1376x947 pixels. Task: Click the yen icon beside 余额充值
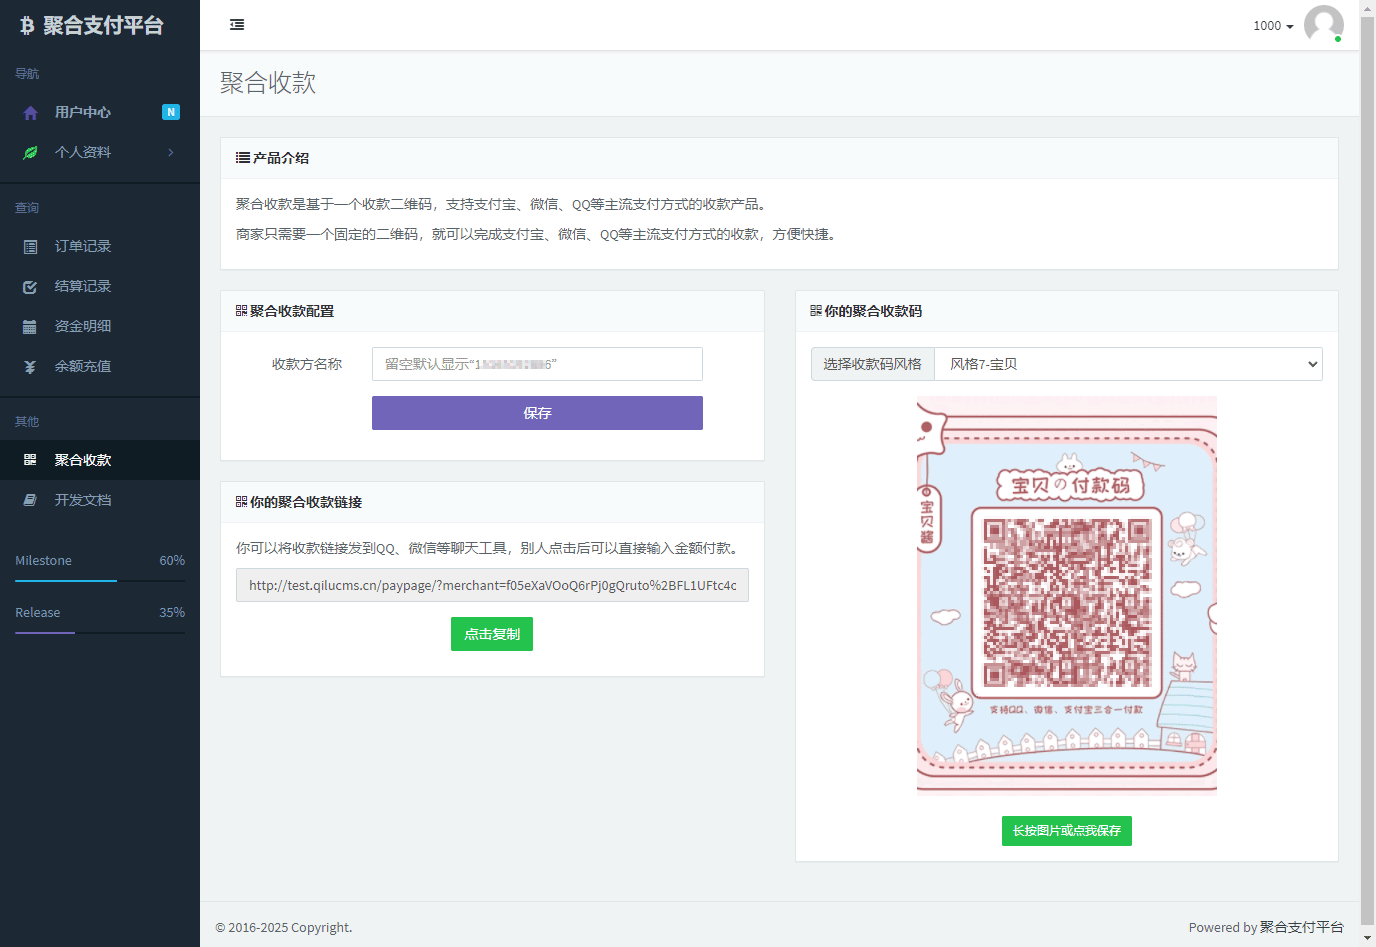(x=30, y=367)
